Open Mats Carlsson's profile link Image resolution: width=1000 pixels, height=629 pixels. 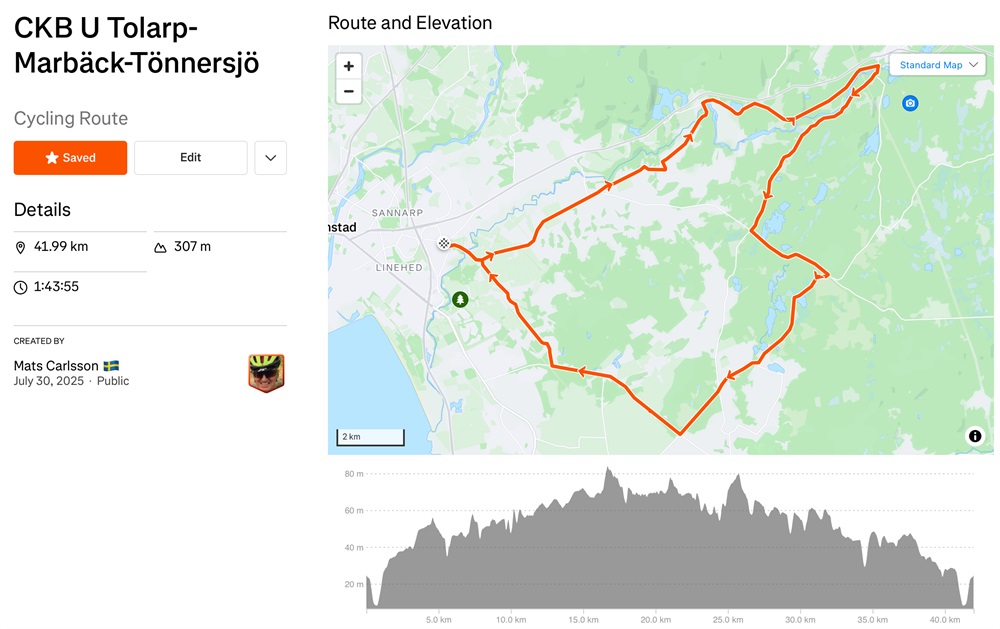56,366
